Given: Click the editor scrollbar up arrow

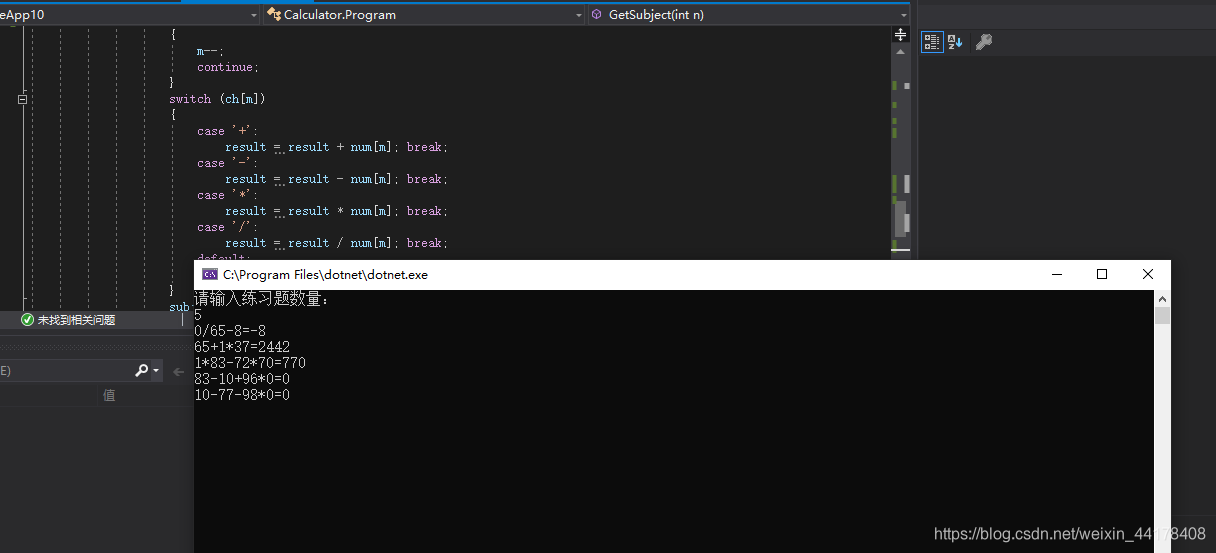Looking at the screenshot, I should (x=900, y=50).
